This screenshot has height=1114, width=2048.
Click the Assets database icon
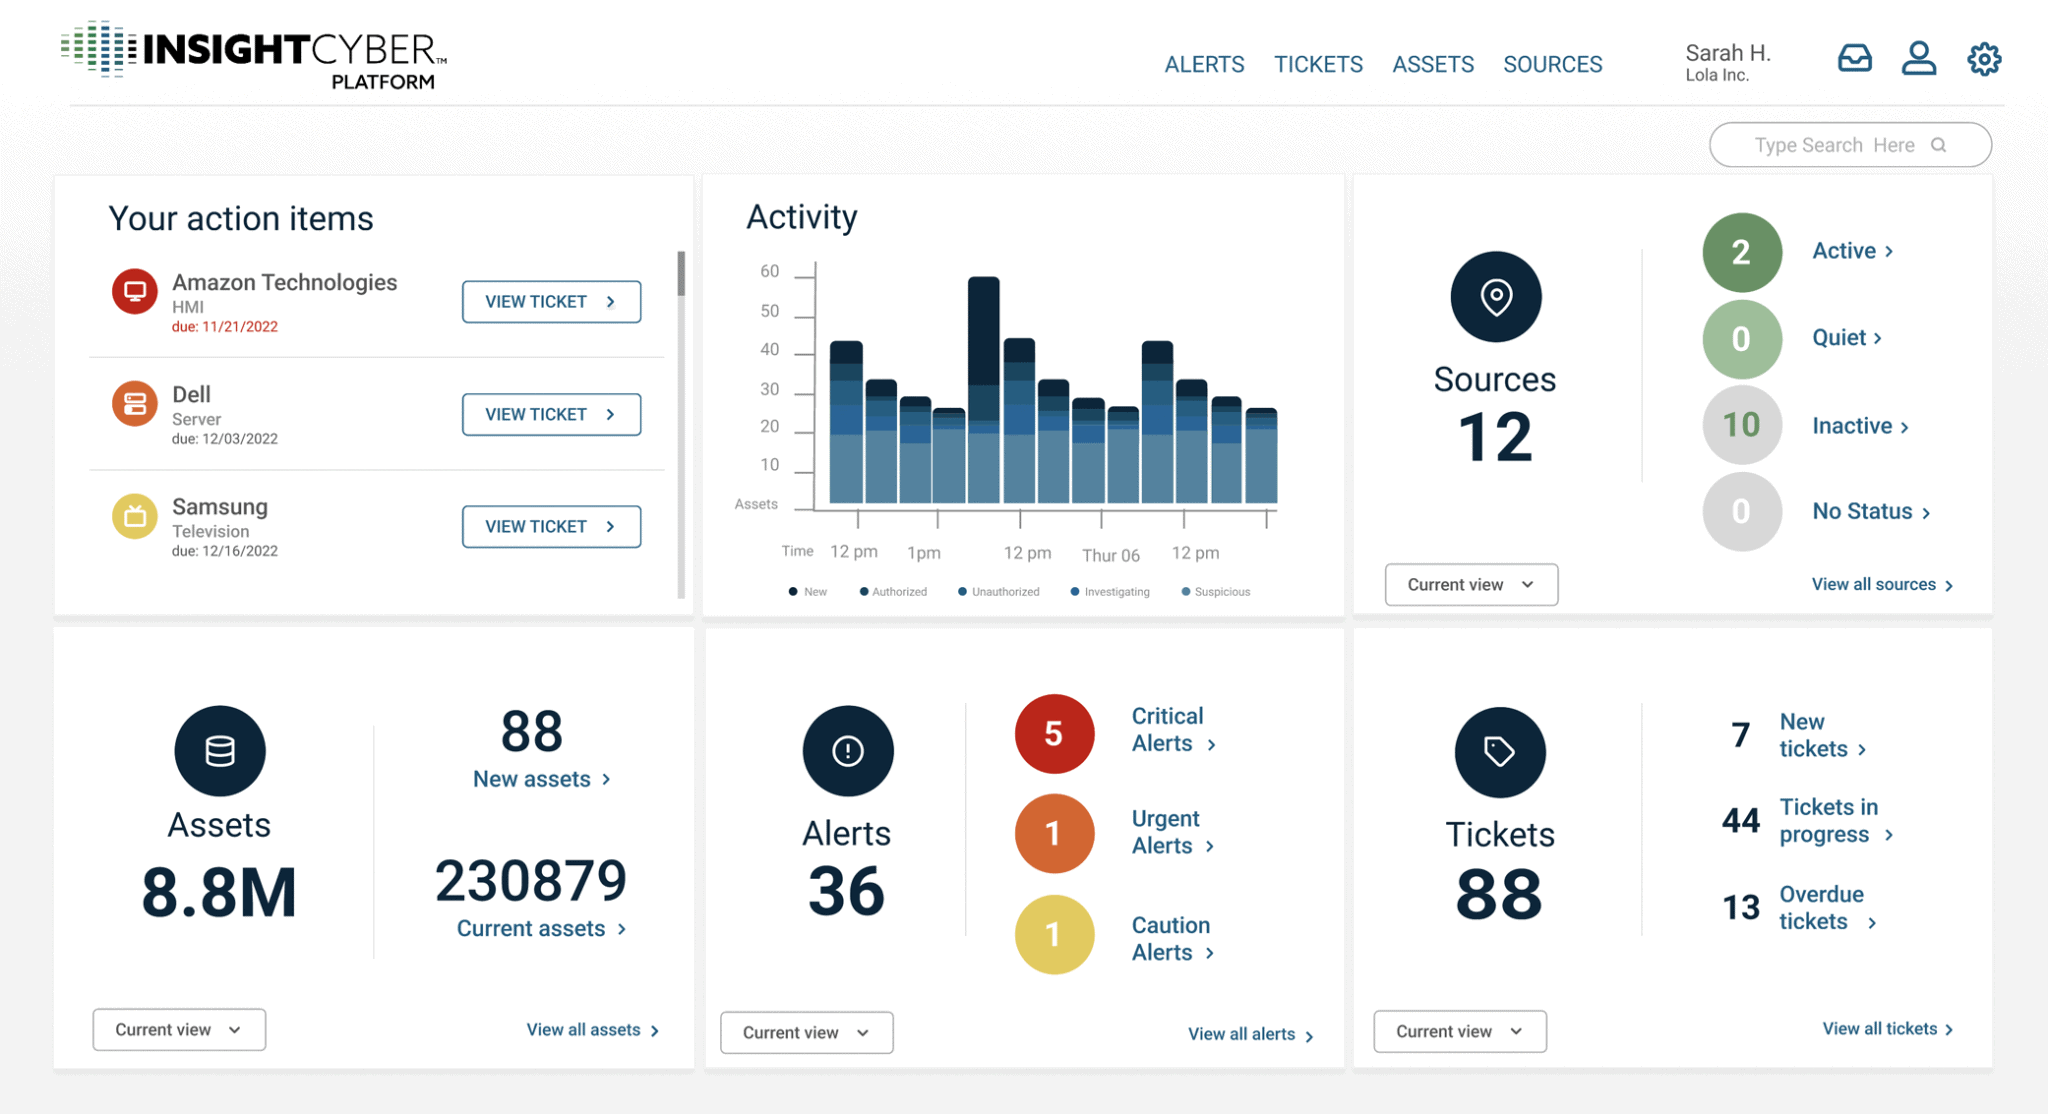click(219, 751)
